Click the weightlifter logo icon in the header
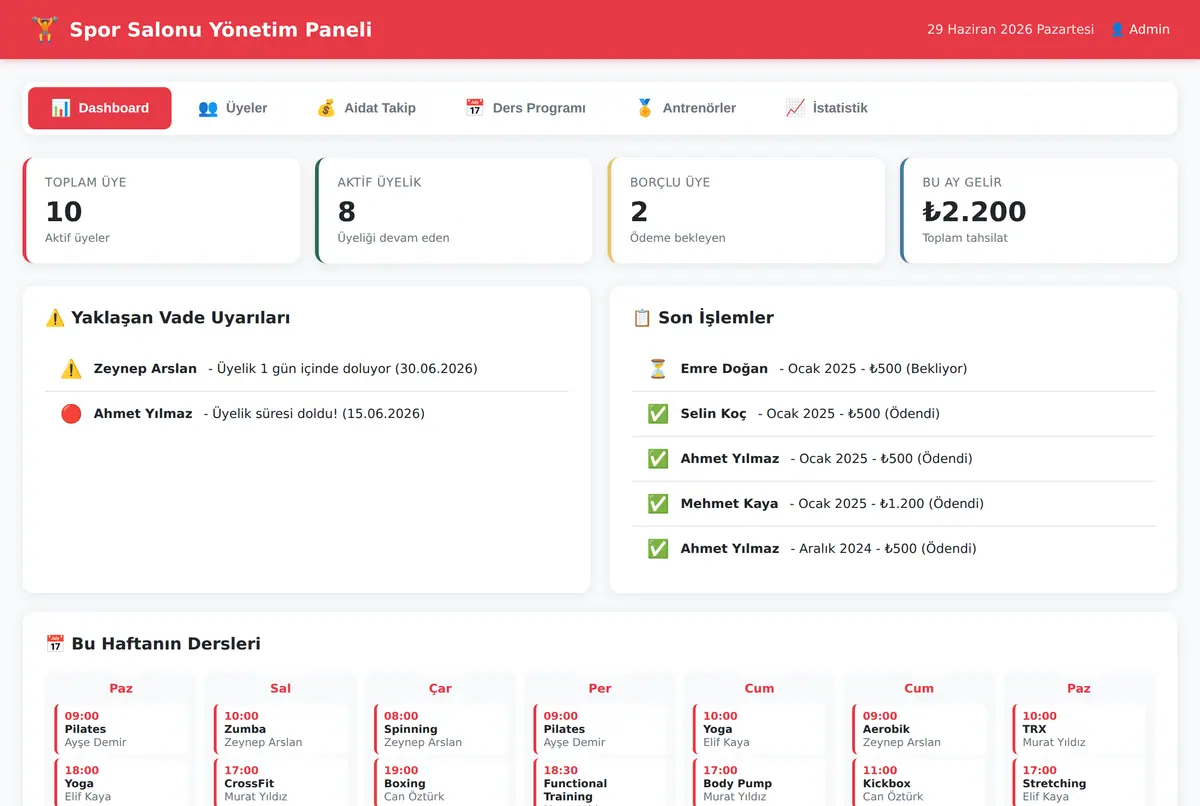This screenshot has width=1200, height=806. coord(44,29)
